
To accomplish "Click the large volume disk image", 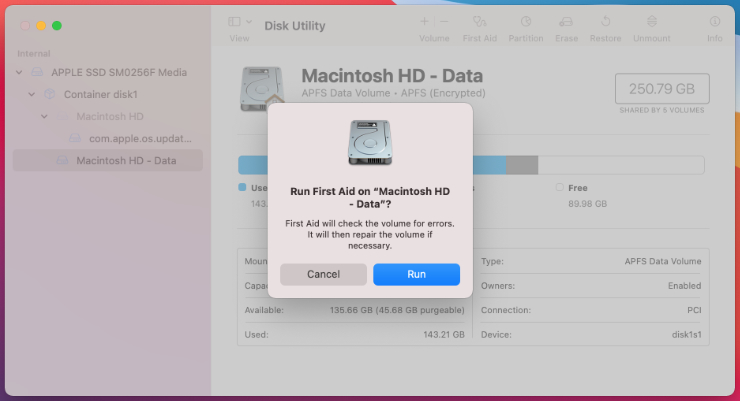I will tap(262, 89).
